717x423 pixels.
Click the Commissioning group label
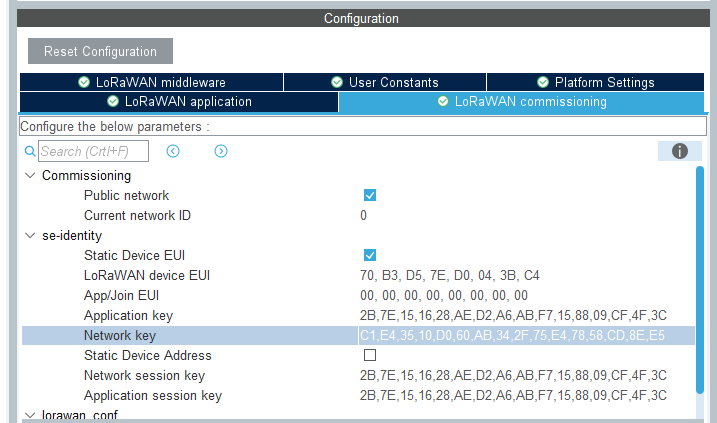(x=86, y=176)
